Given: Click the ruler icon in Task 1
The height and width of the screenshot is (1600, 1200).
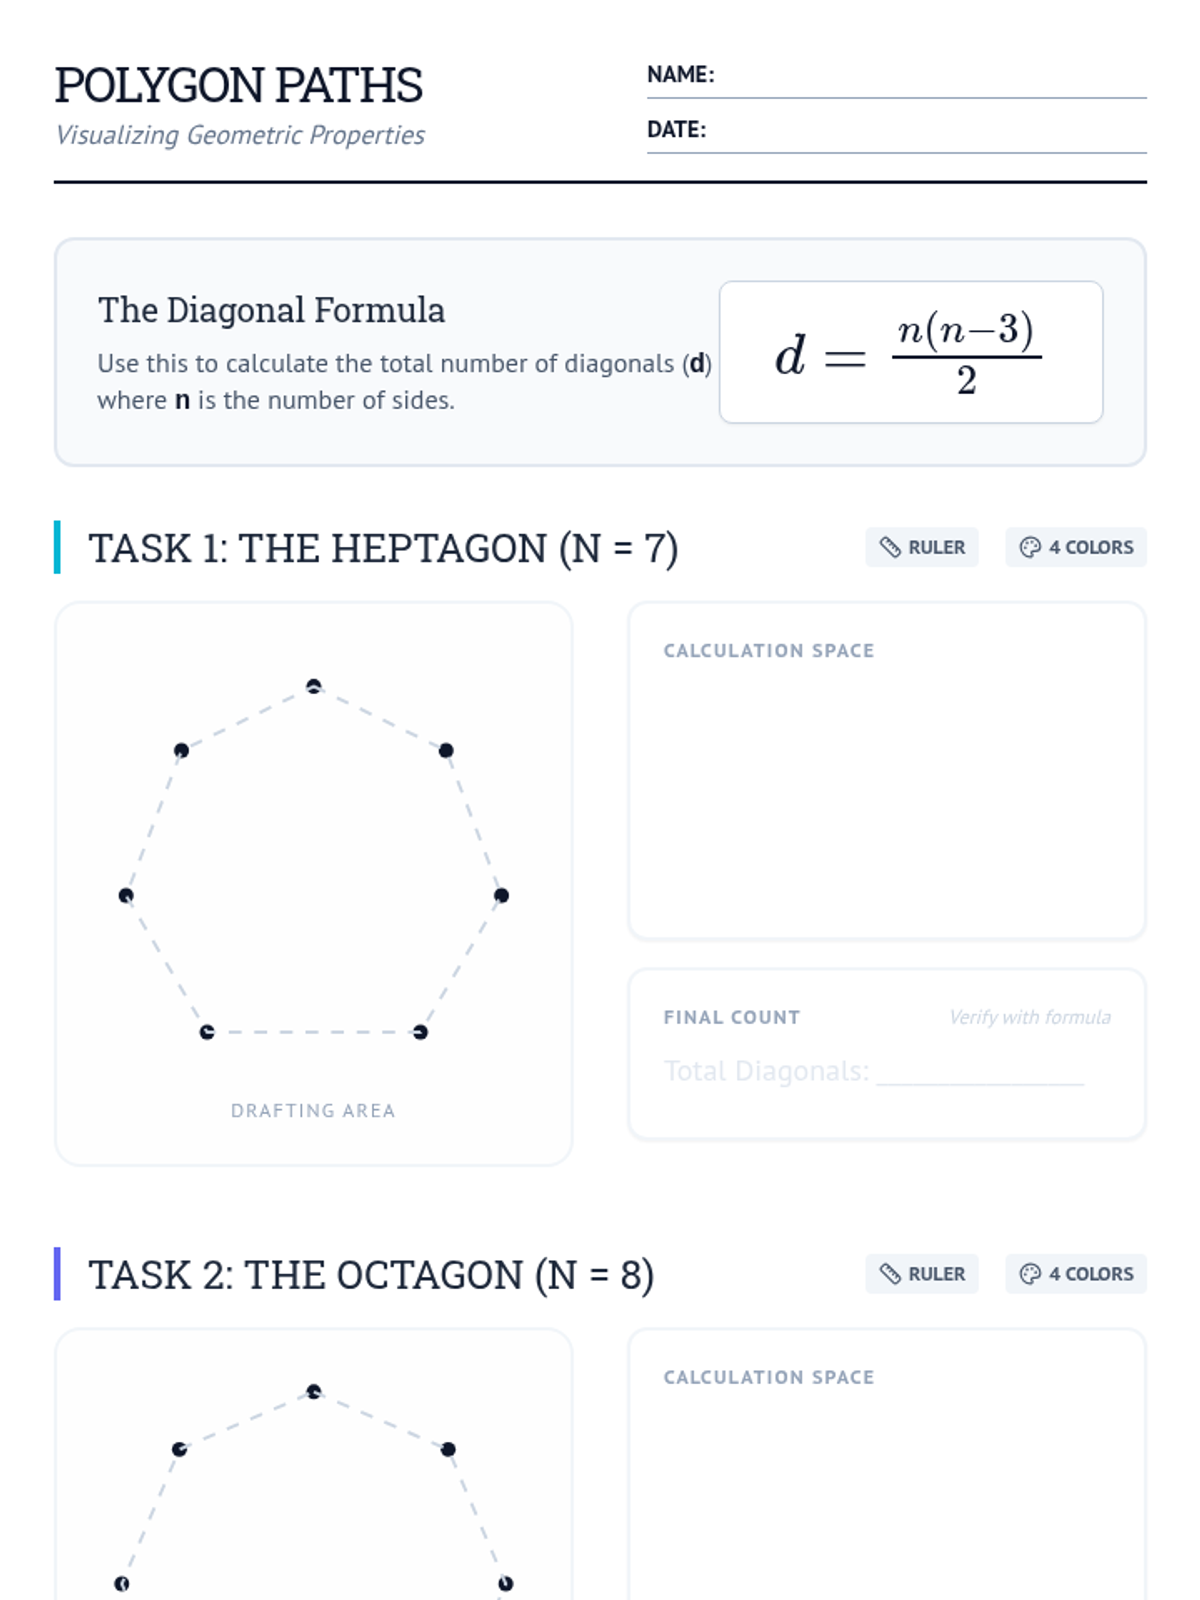Looking at the screenshot, I should click(x=890, y=547).
